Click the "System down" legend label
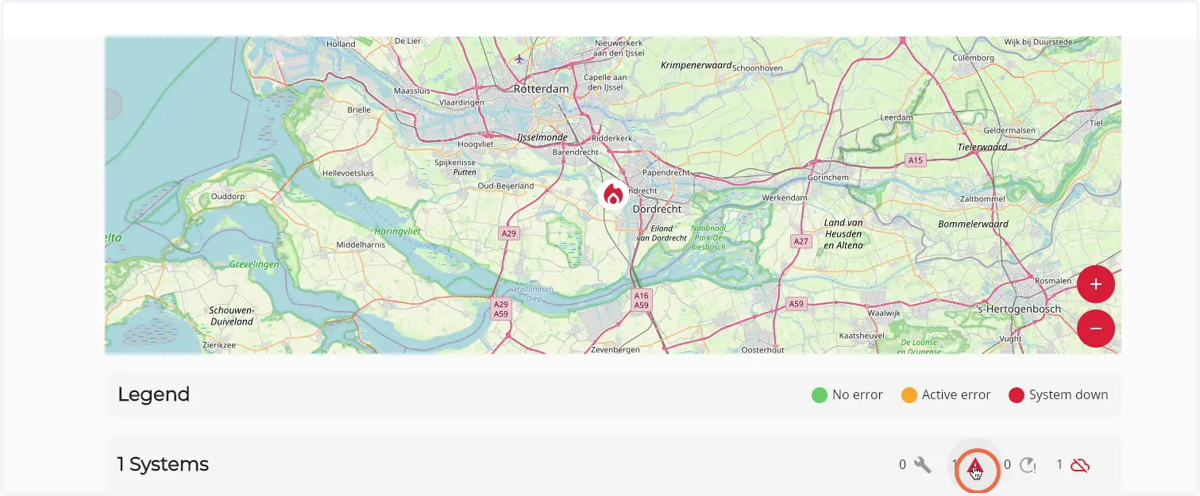 click(1069, 395)
